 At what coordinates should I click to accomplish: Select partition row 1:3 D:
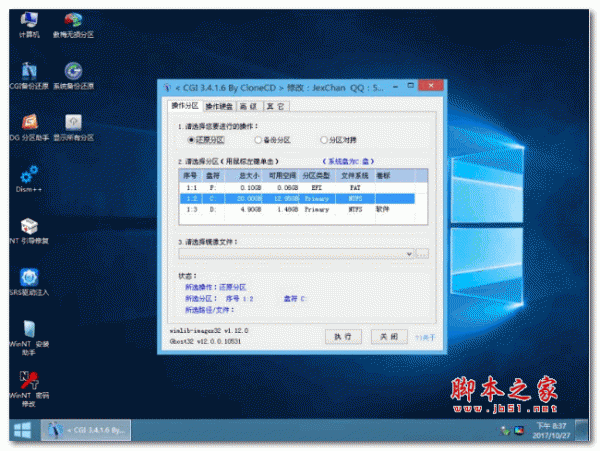pos(297,210)
